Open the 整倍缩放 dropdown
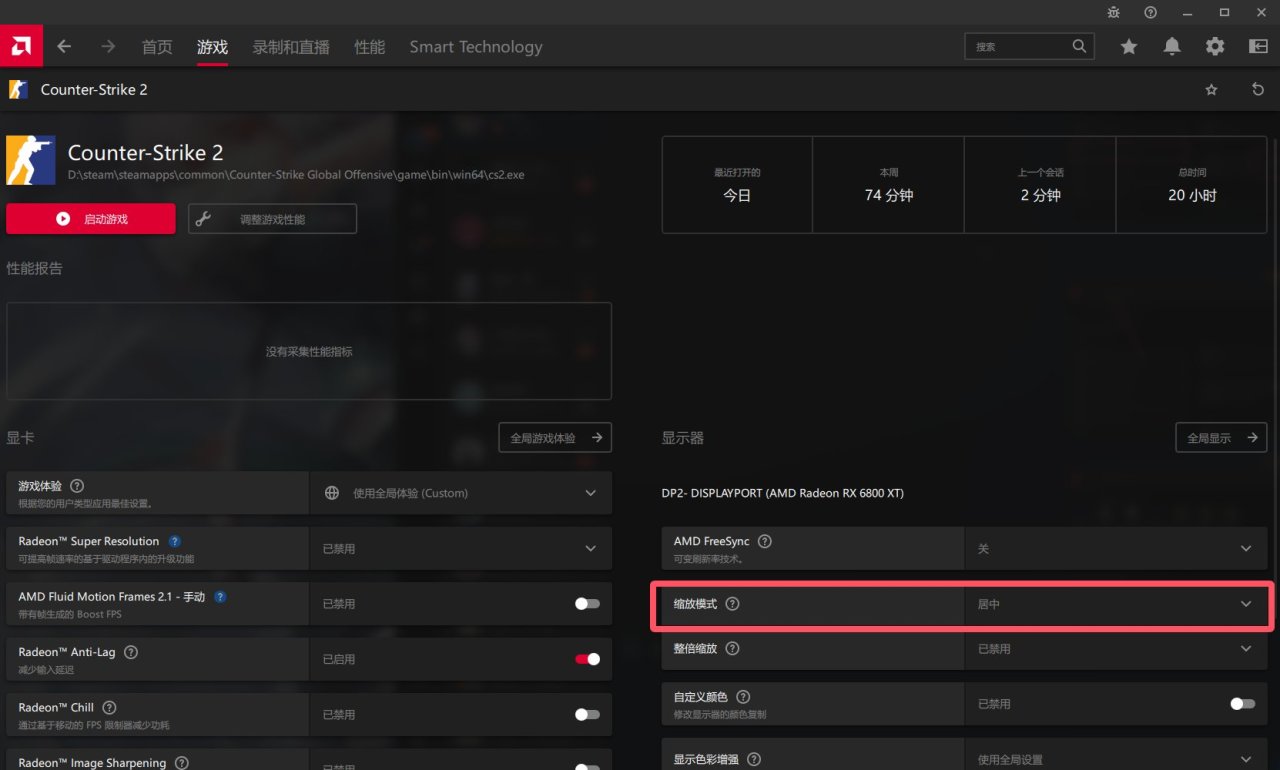 (x=1117, y=648)
